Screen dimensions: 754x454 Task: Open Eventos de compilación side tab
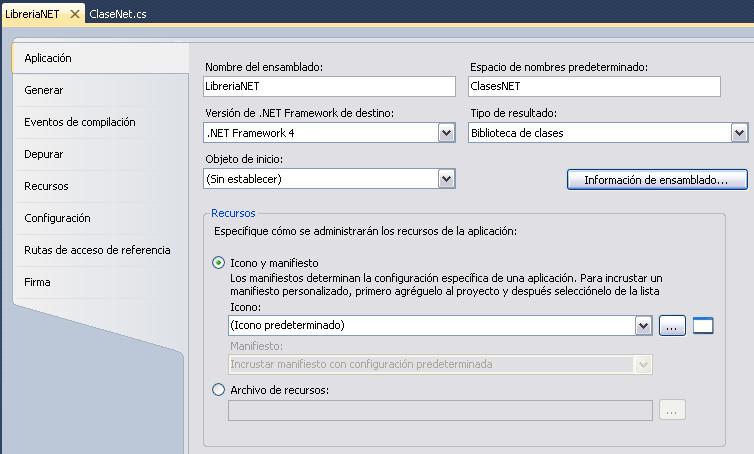101,122
